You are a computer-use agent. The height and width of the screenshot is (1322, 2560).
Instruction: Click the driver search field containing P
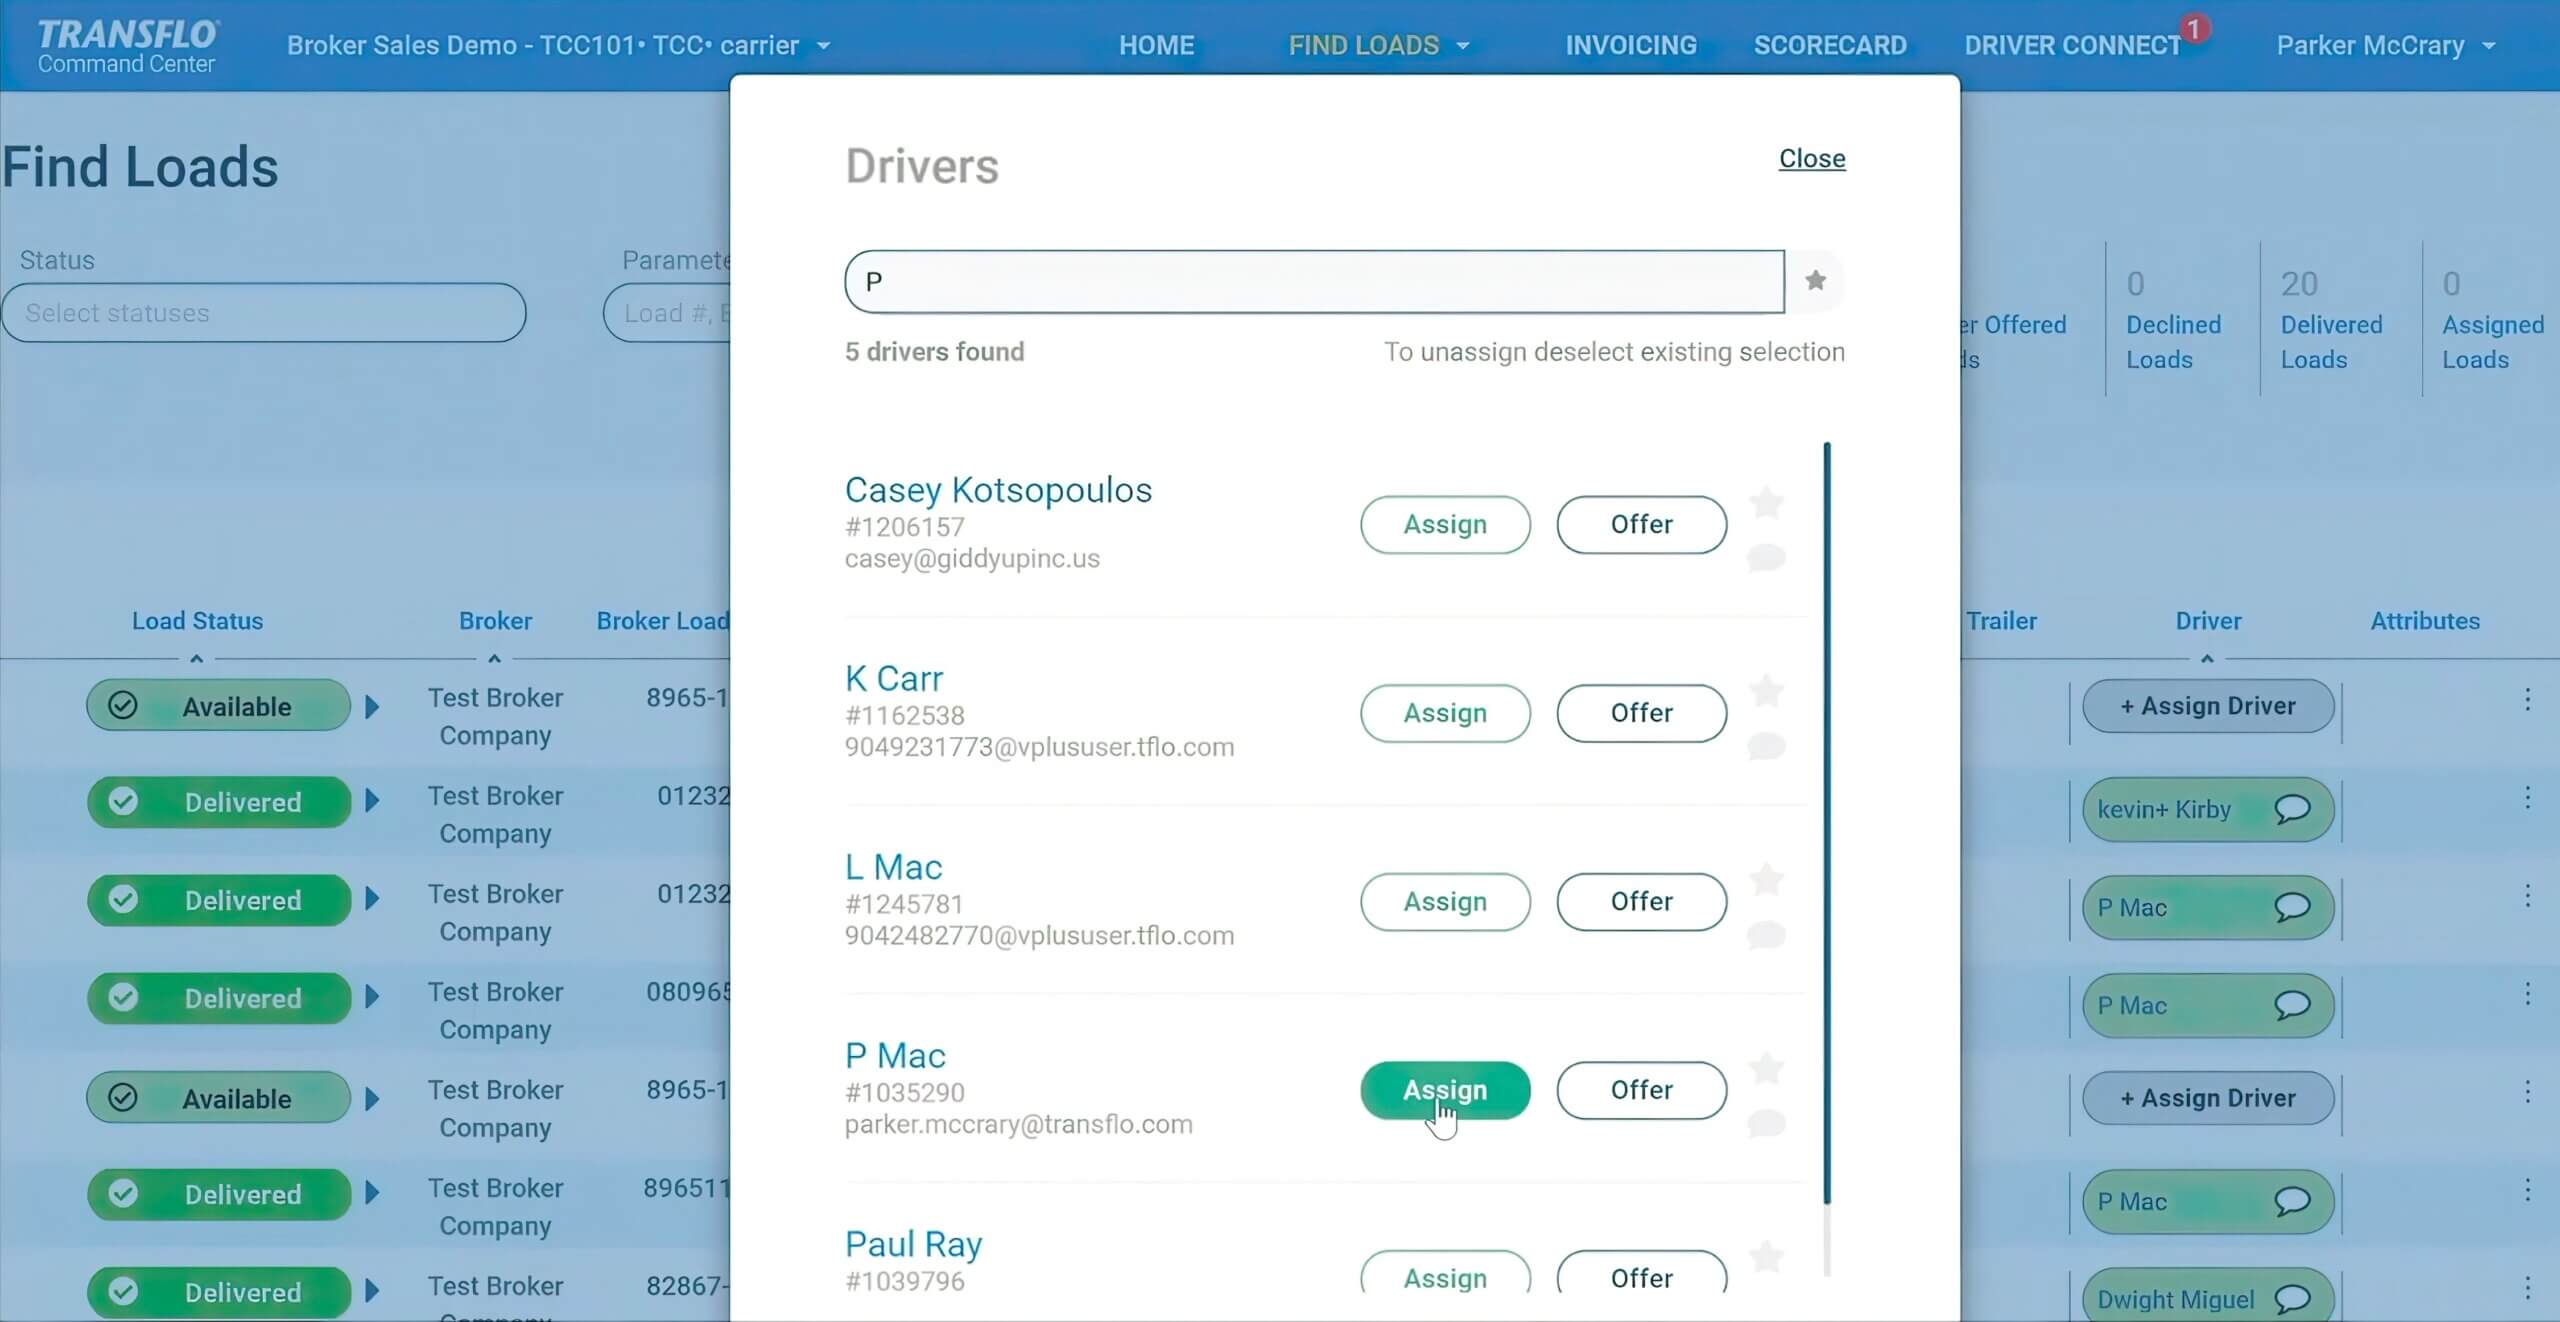tap(1314, 282)
